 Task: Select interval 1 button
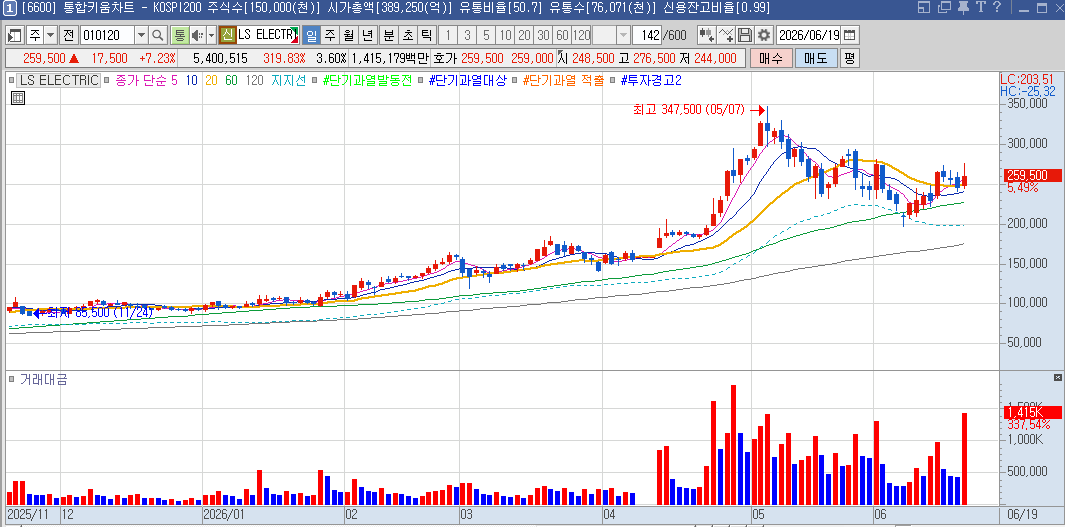click(449, 35)
